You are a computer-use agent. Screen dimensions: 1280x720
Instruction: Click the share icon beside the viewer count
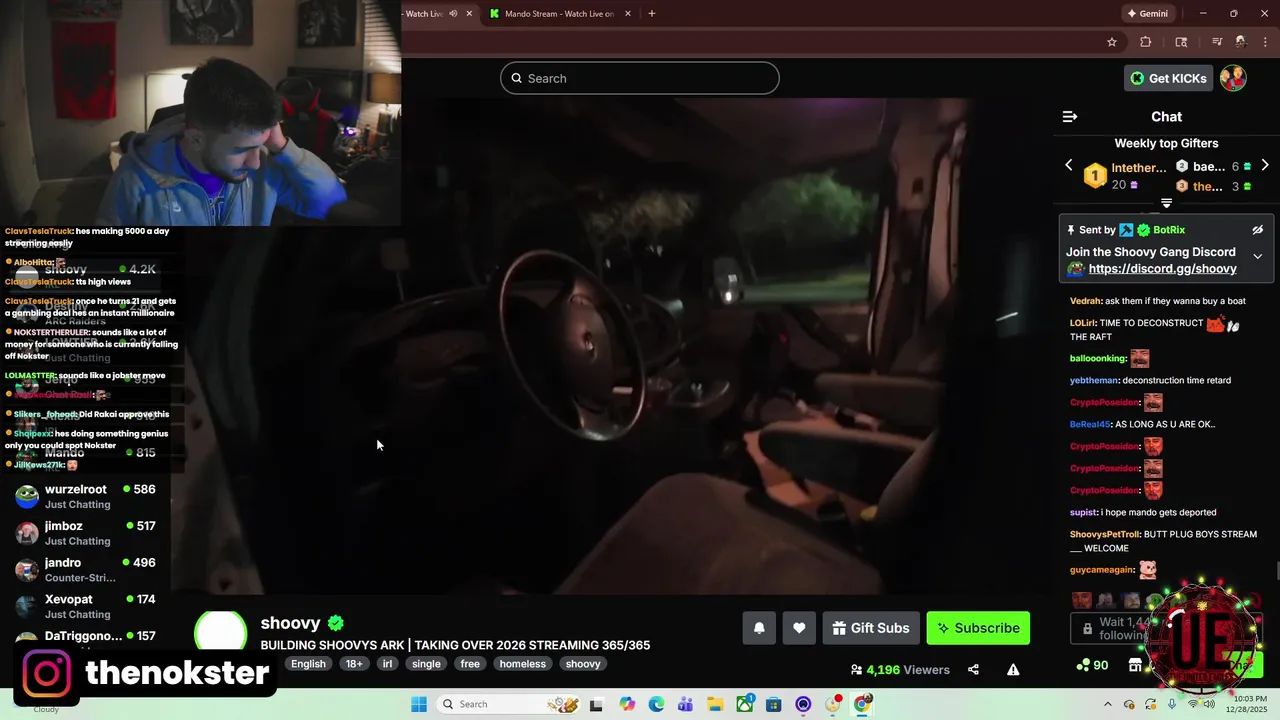(x=973, y=670)
